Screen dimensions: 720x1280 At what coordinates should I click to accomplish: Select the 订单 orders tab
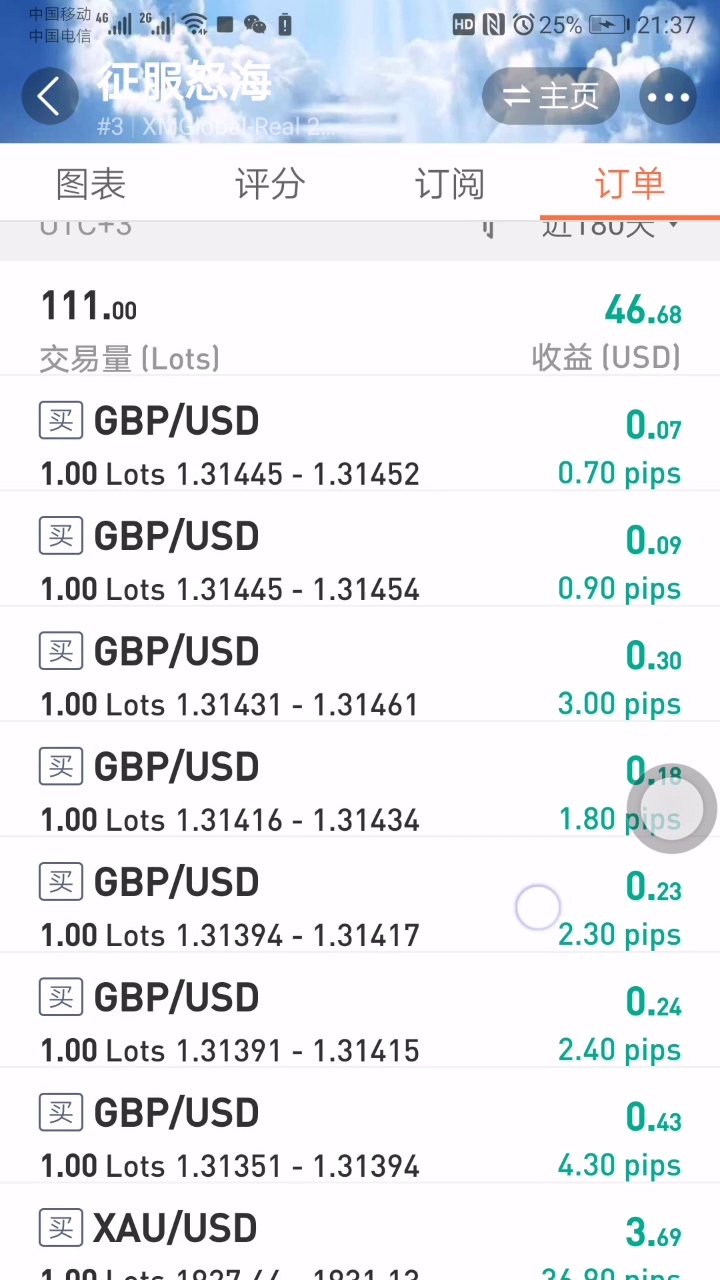pos(629,184)
